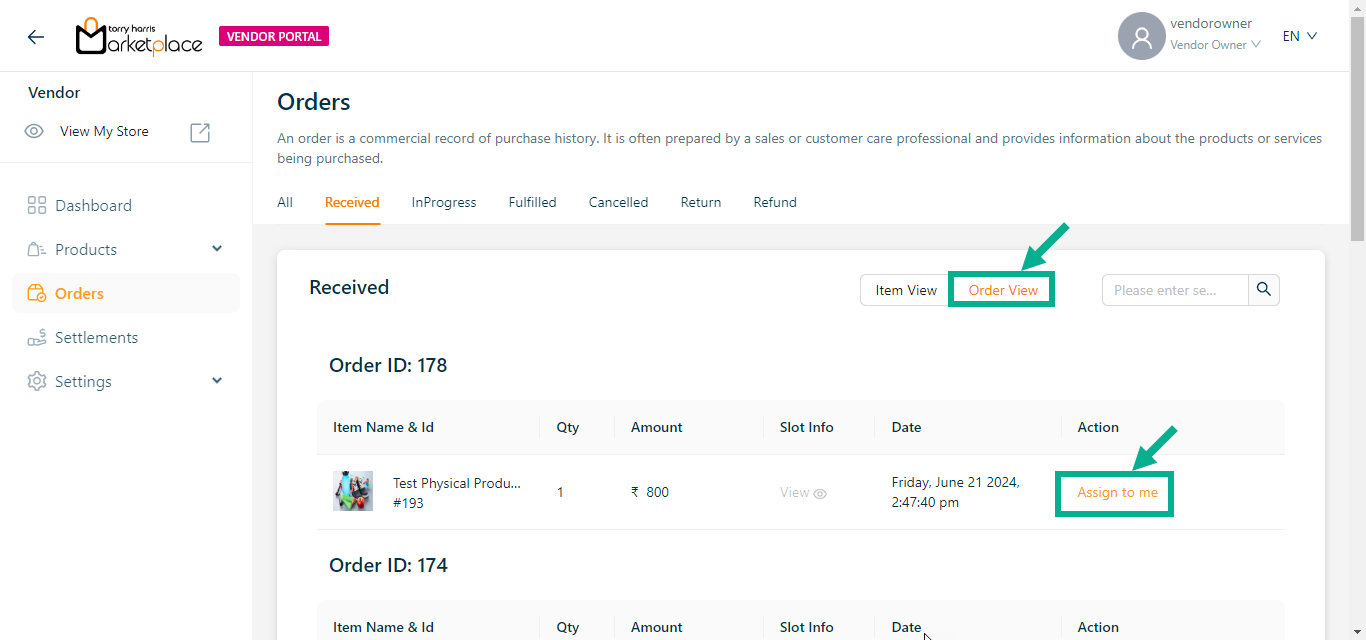The height and width of the screenshot is (640, 1366).
Task: Click the search magnifier icon
Action: [x=1264, y=290]
